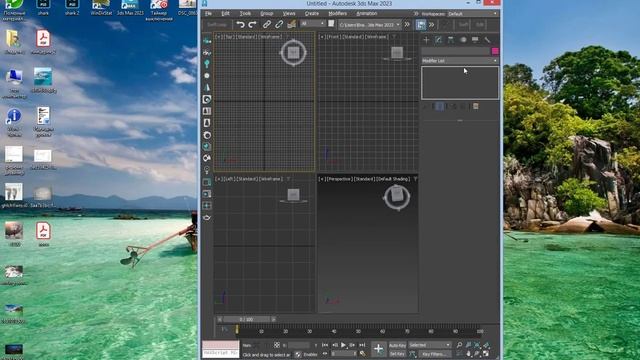
Task: Expand the Modifier List dropdown
Action: click(x=460, y=60)
